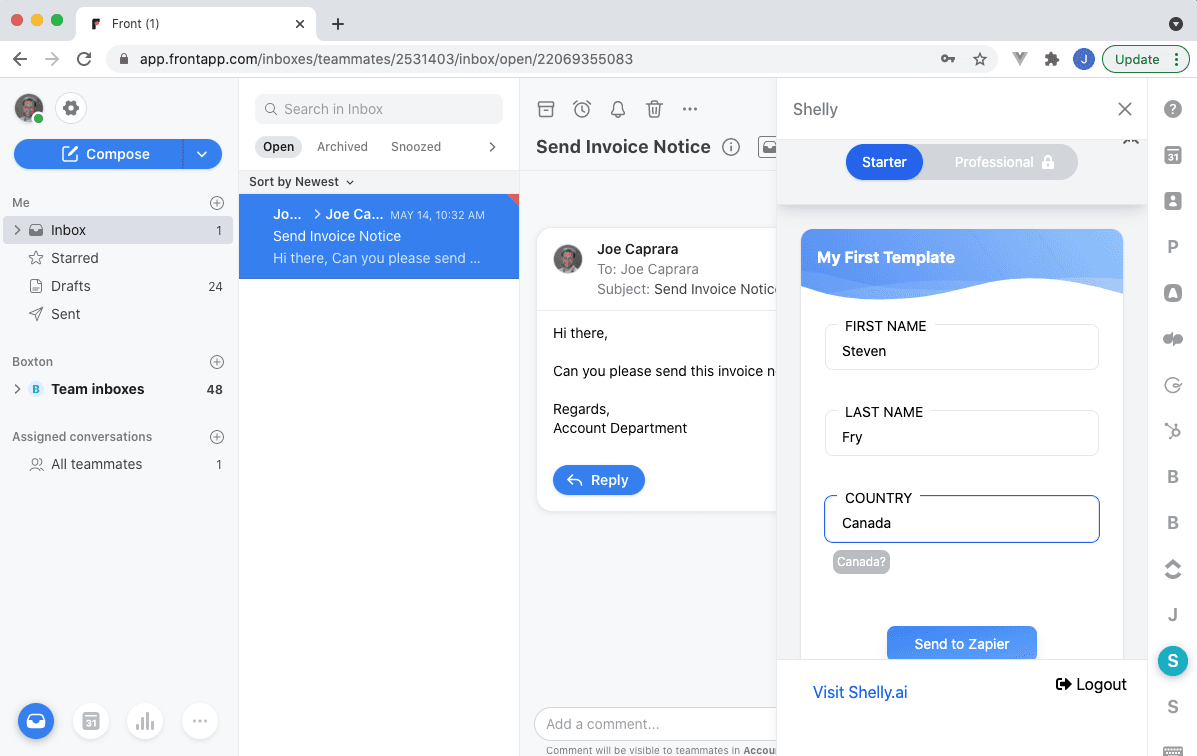Click Search in Inbox field

tap(379, 109)
